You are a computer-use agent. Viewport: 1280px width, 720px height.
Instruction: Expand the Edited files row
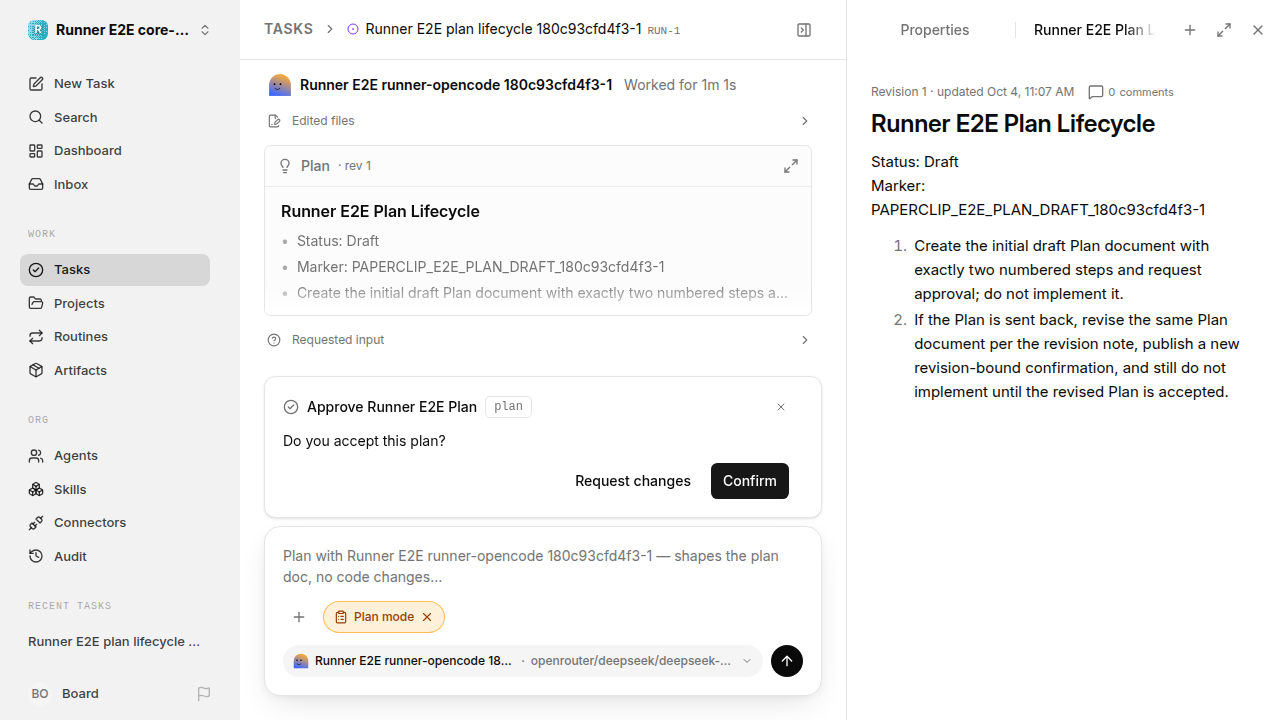tap(538, 121)
